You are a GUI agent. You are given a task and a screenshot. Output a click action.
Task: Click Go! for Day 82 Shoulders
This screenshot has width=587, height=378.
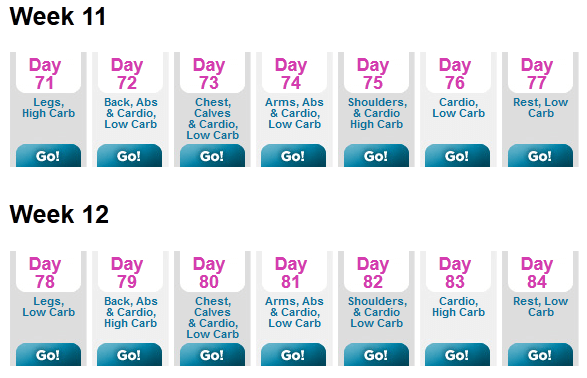coord(376,355)
